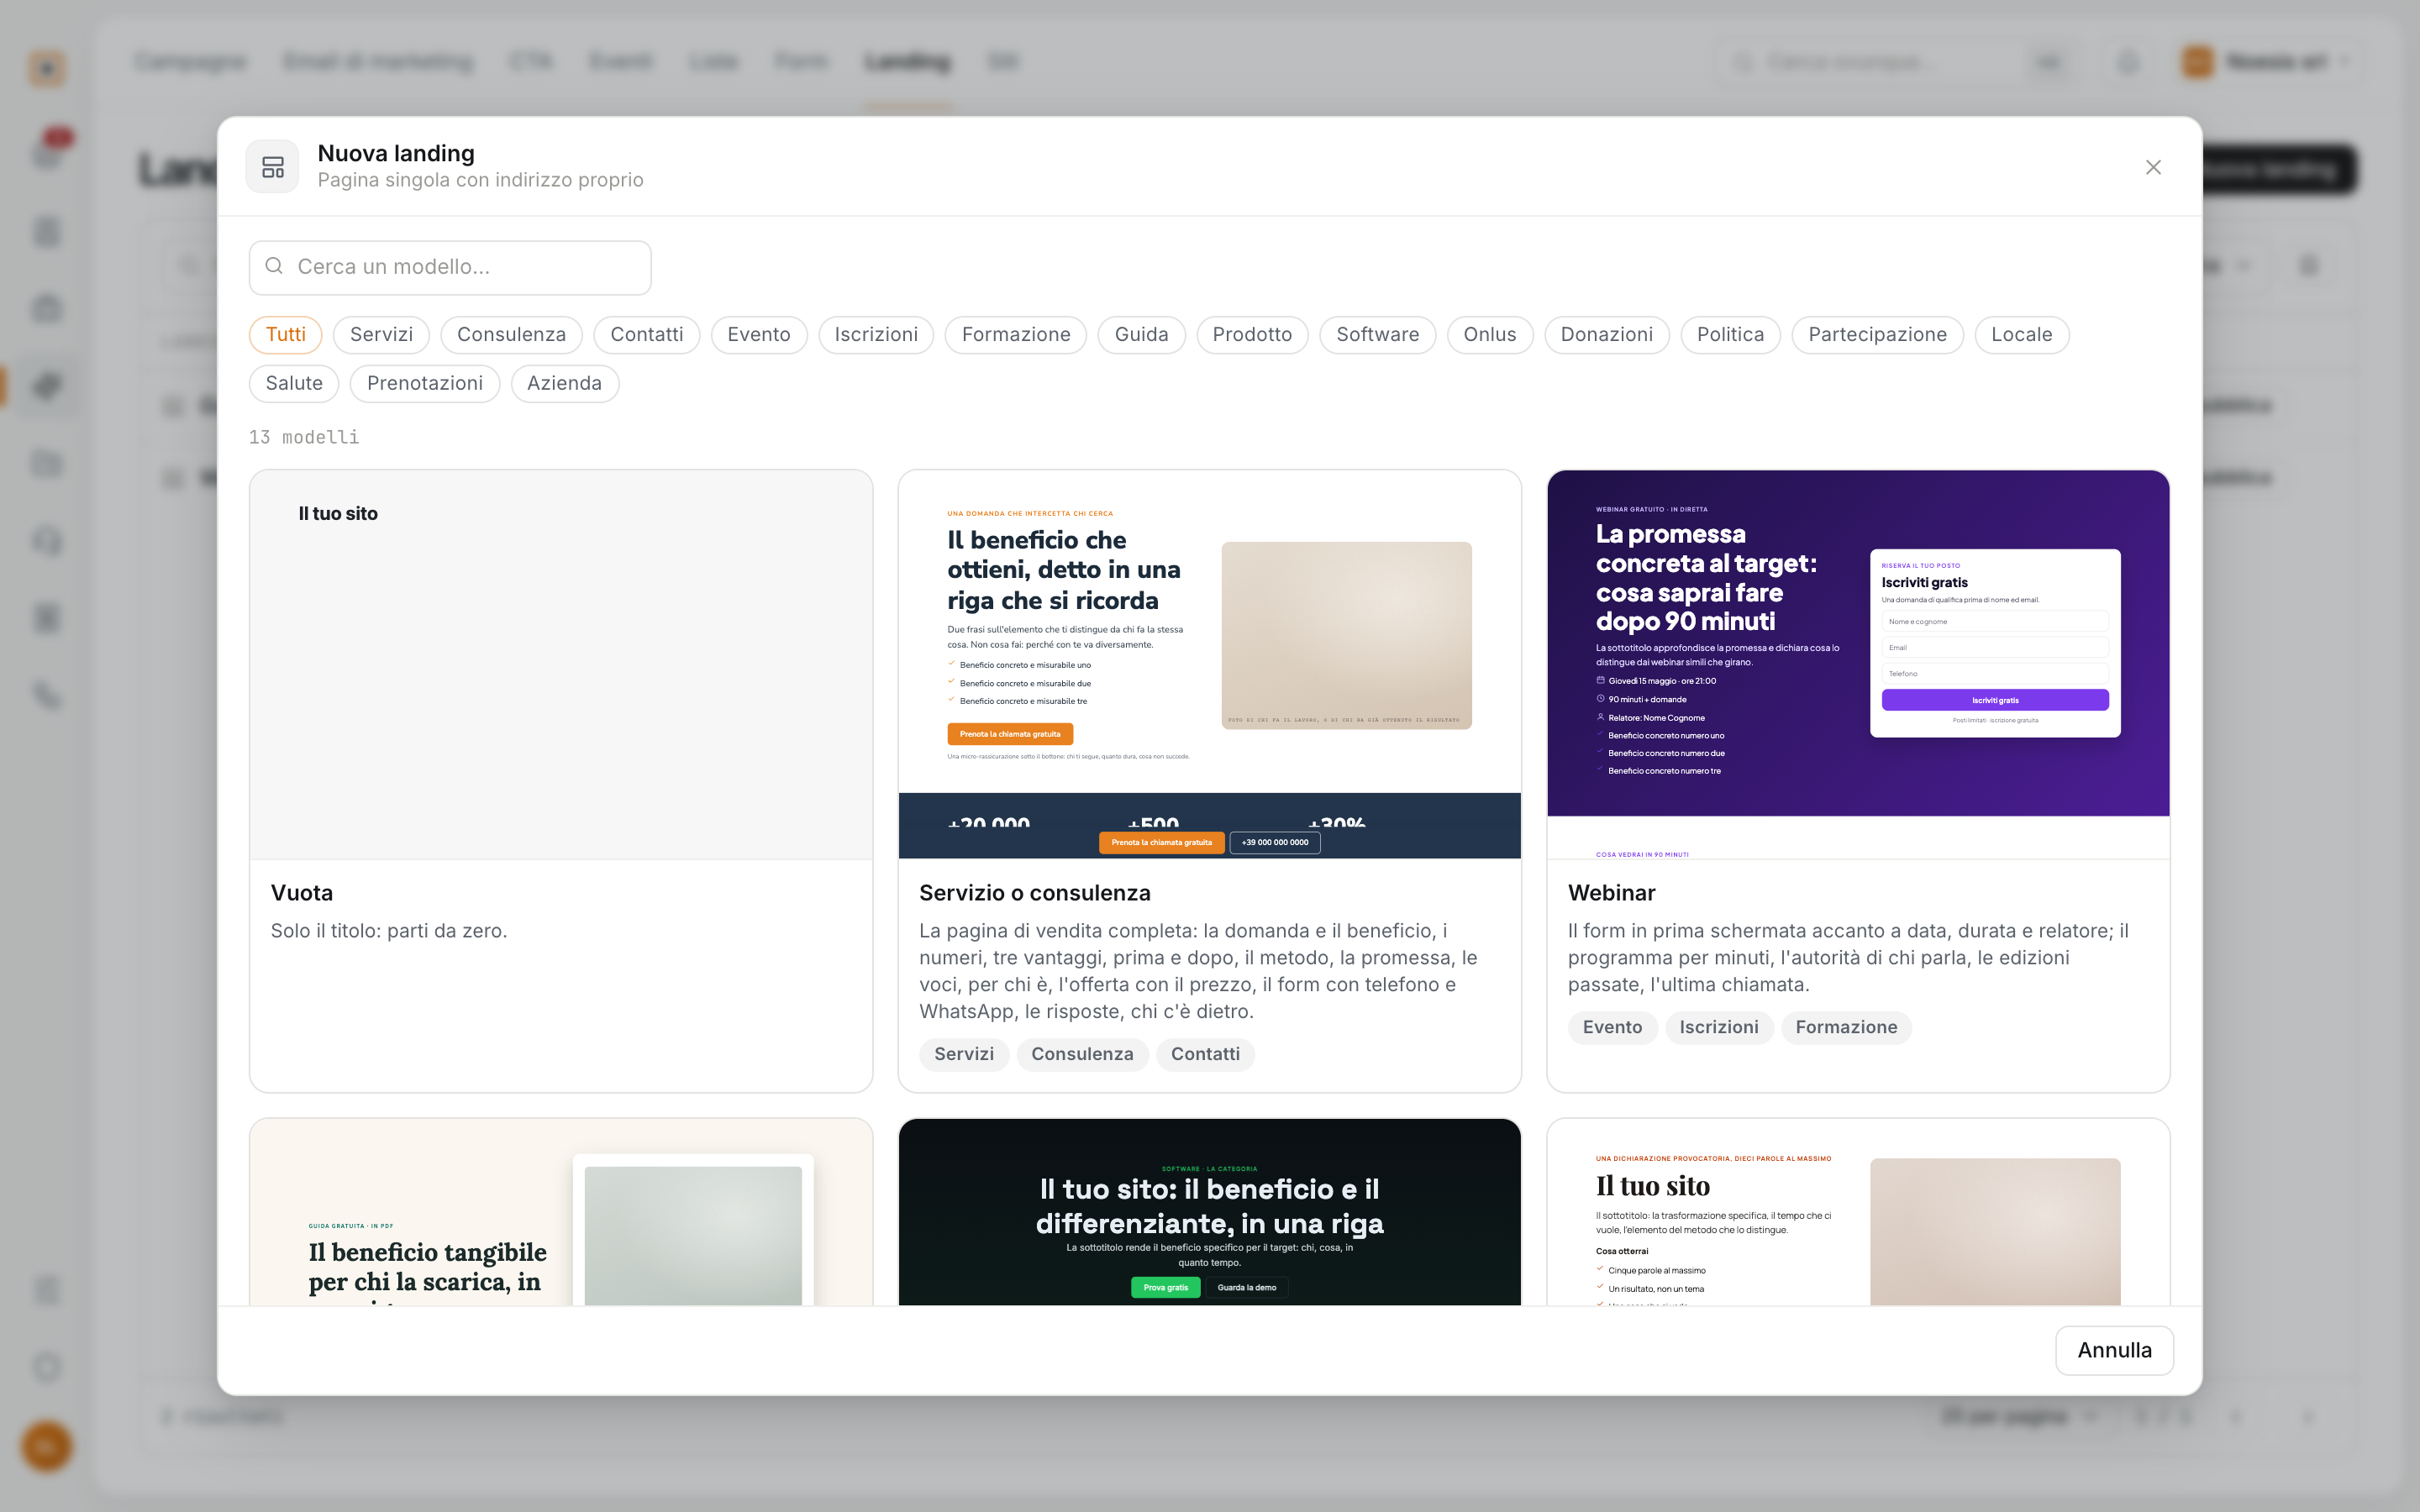2420x1512 pixels.
Task: Filter models by Partecipazione
Action: 1877,335
